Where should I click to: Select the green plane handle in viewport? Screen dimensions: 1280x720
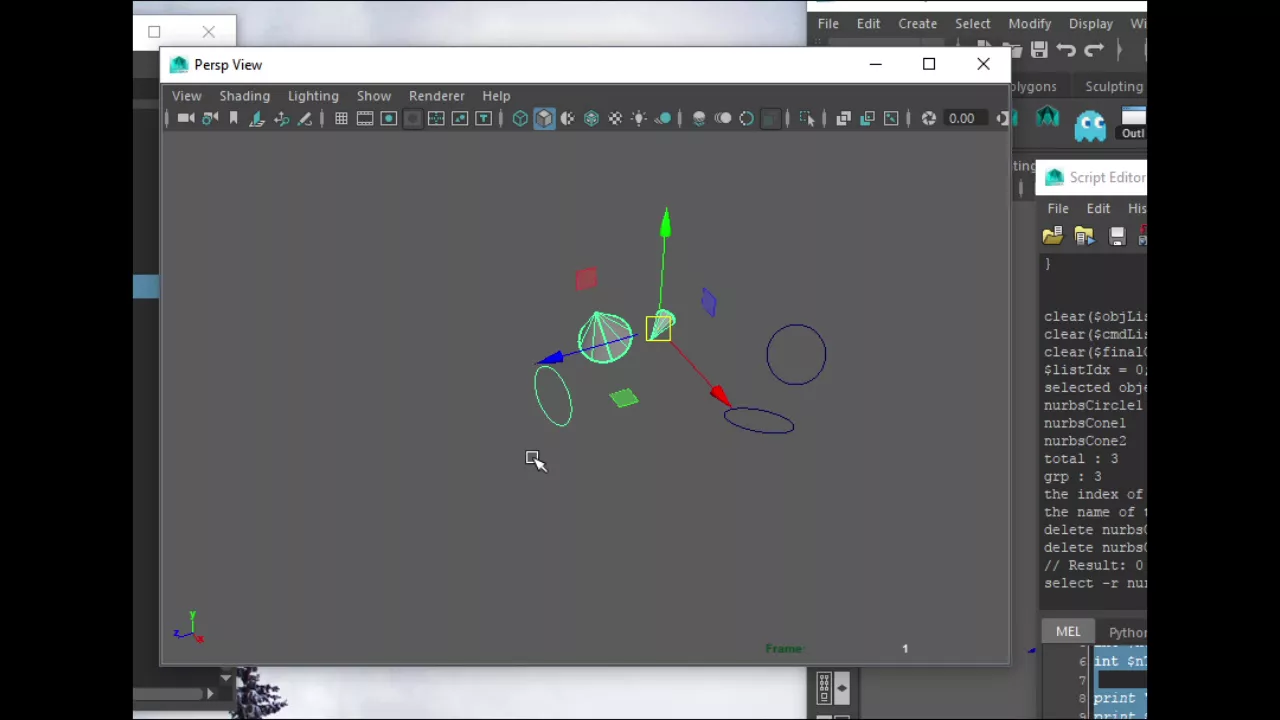[x=624, y=399]
